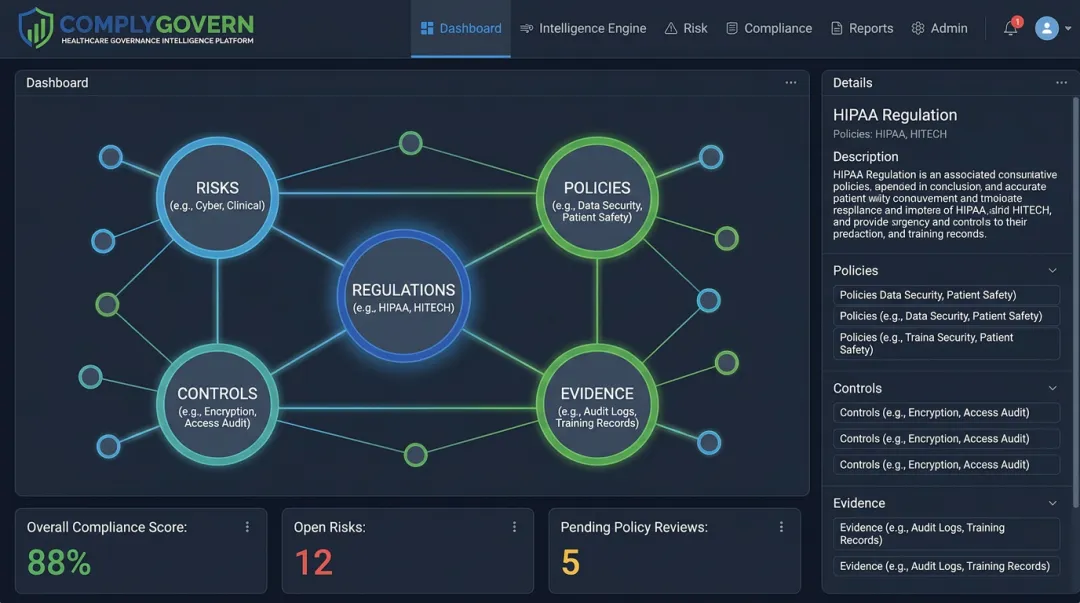Click the small green node below REGULATIONS
The height and width of the screenshot is (603, 1080).
(x=415, y=455)
